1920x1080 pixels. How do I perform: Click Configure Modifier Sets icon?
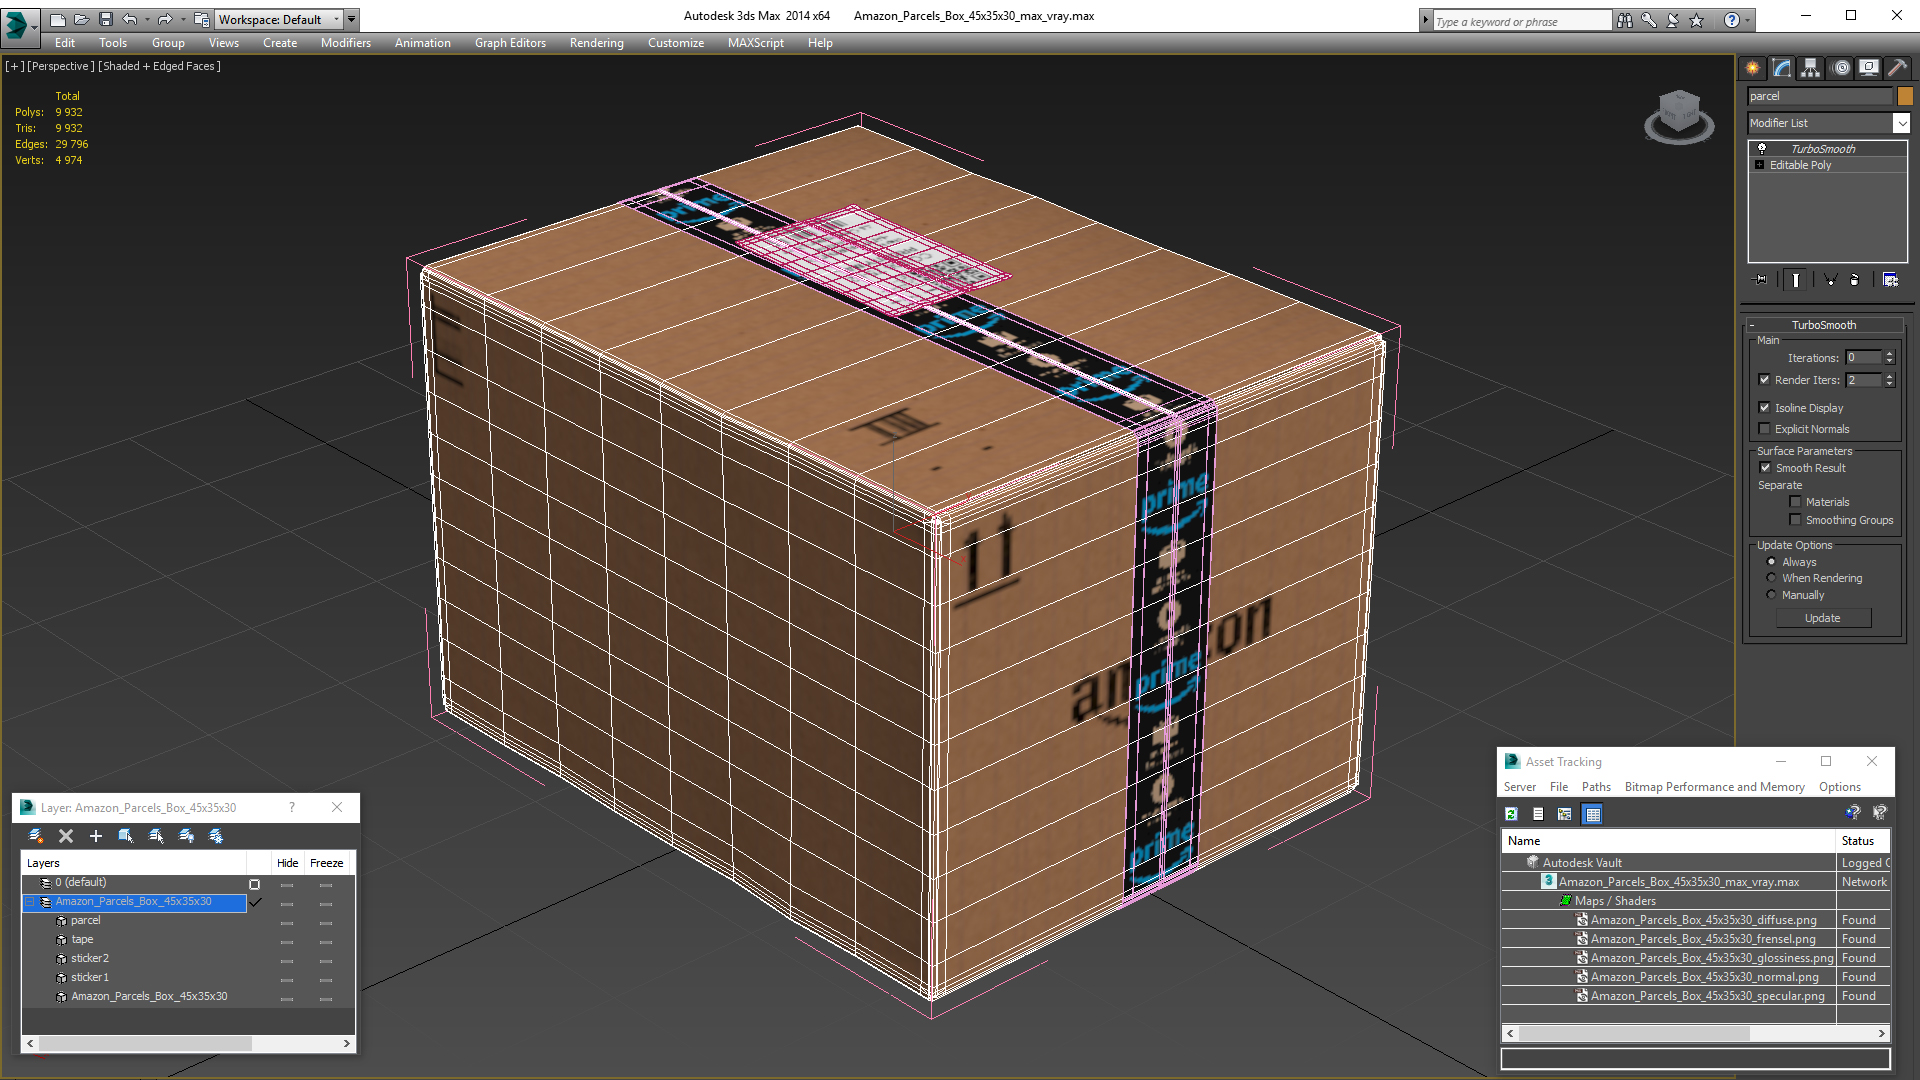[x=1890, y=280]
